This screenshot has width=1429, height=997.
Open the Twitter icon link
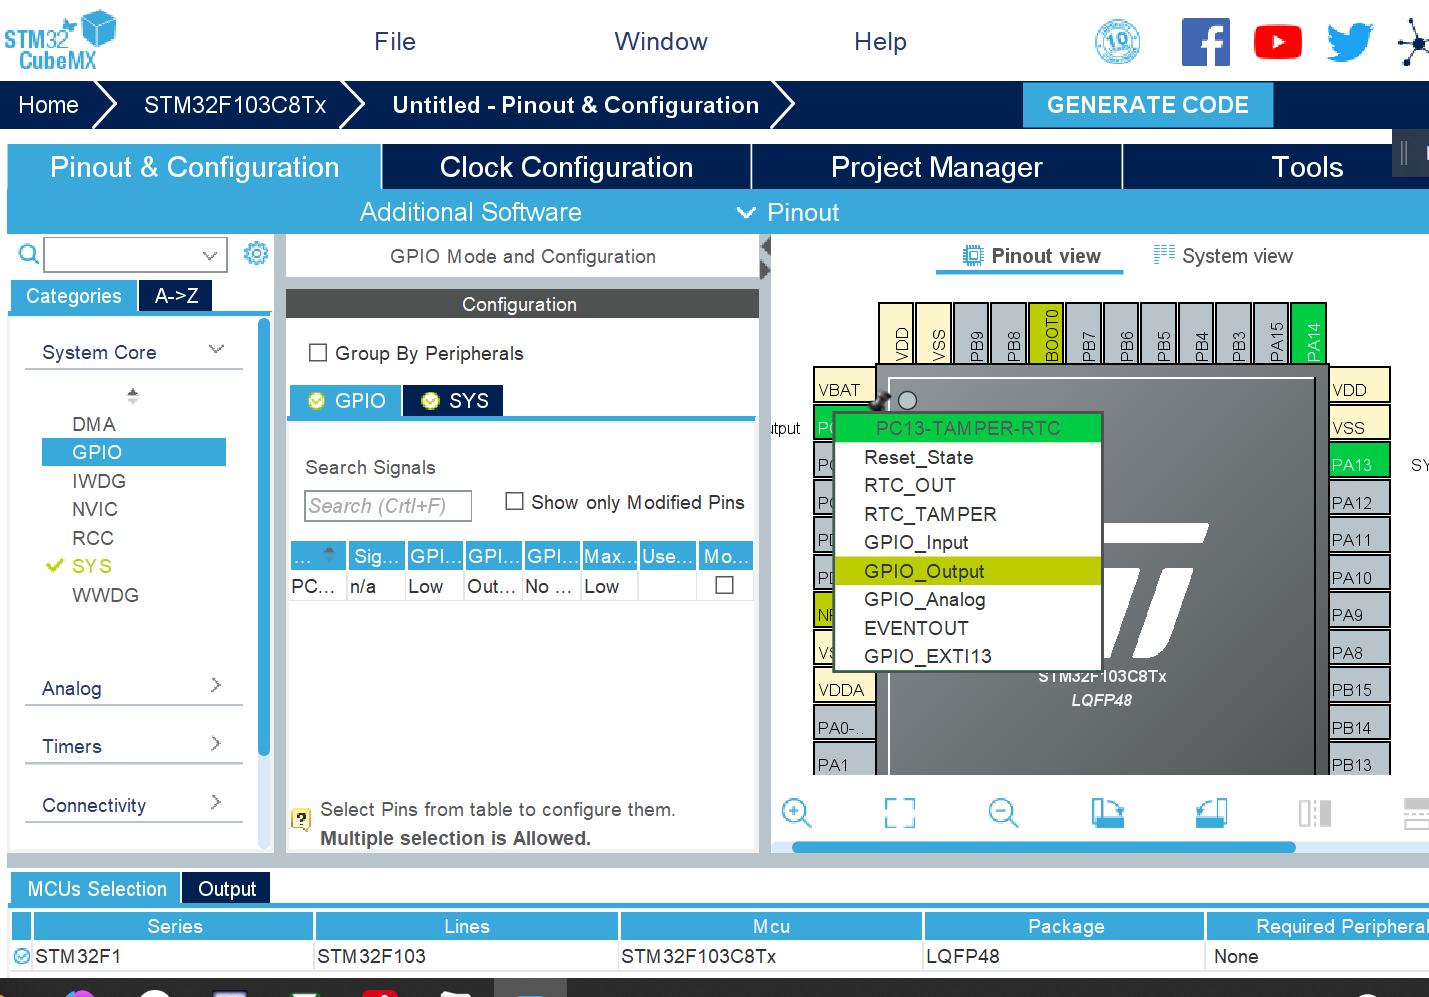[1350, 42]
